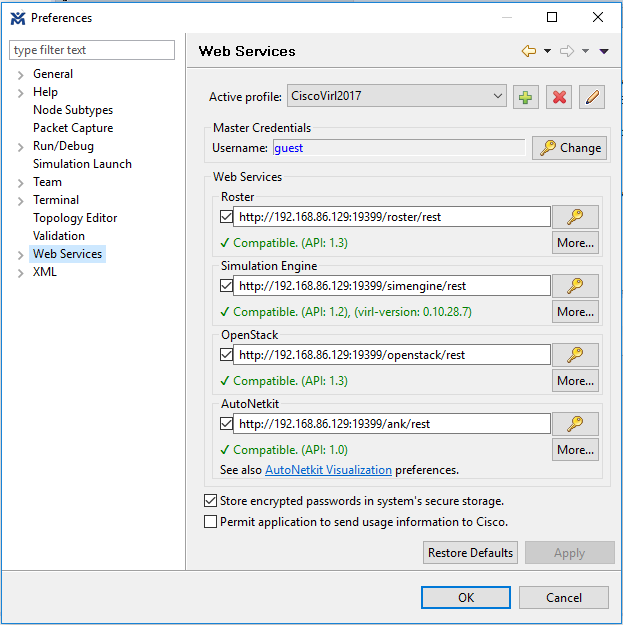Toggle the Simulation Engine service checkbox
Image resolution: width=623 pixels, height=625 pixels.
226,286
